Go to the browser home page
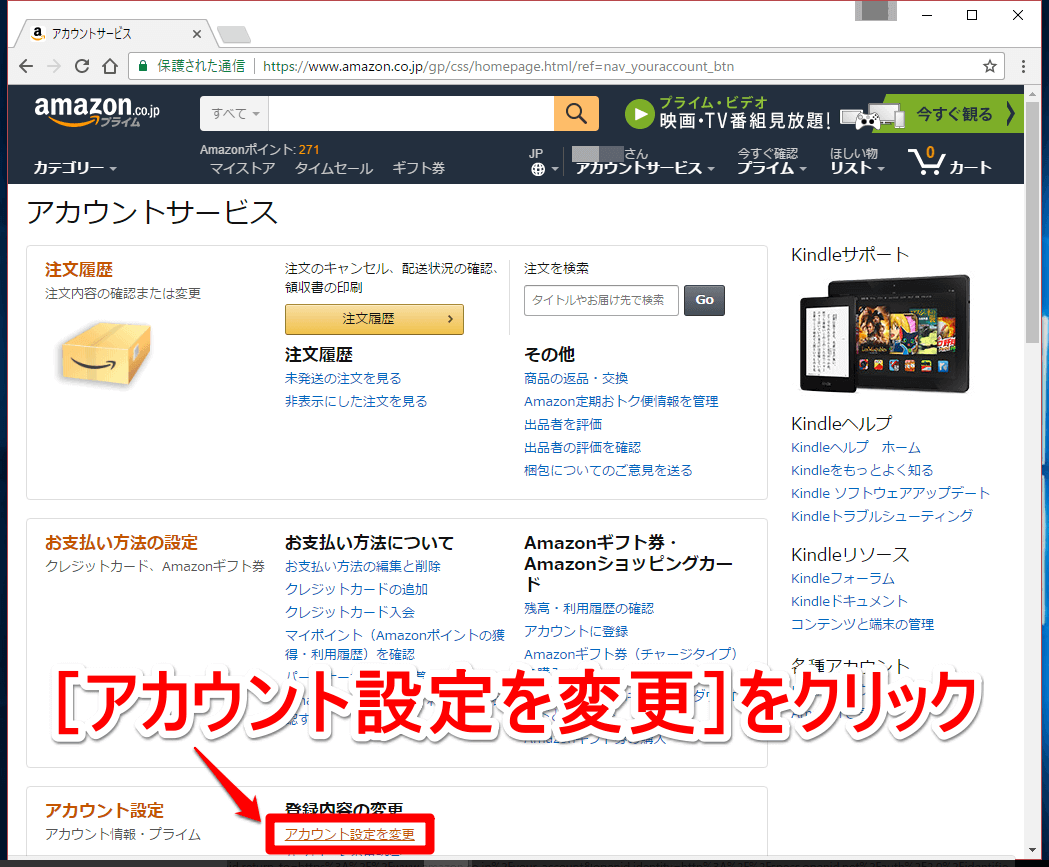This screenshot has width=1049, height=867. [x=110, y=66]
